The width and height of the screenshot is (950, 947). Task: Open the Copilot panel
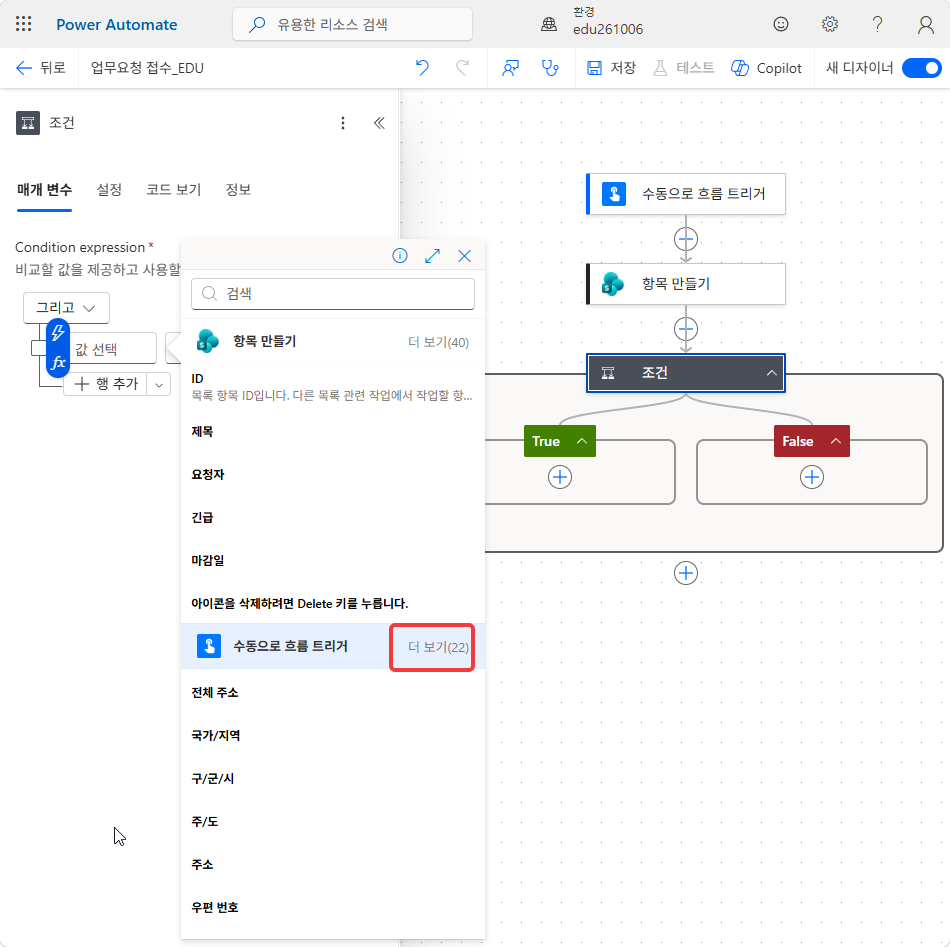pyautogui.click(x=766, y=68)
